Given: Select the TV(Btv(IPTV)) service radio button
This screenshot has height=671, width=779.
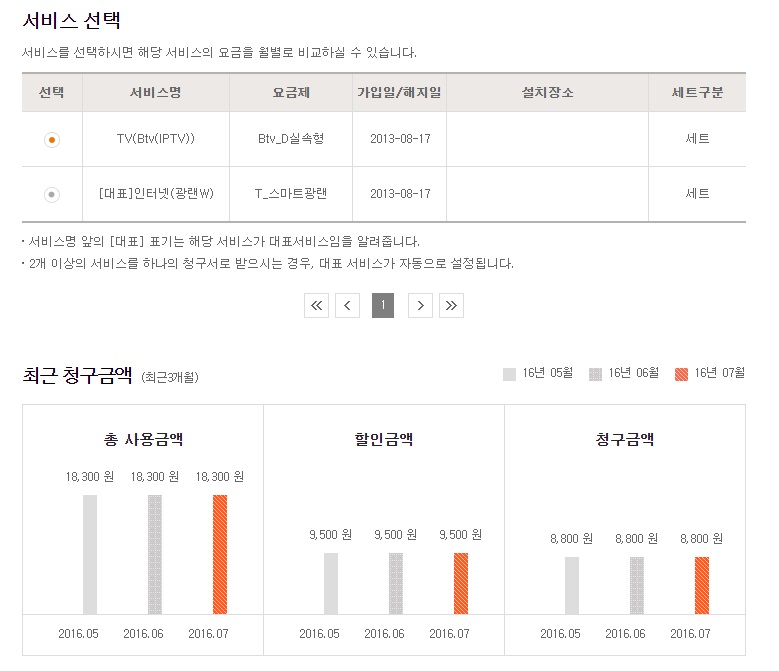Looking at the screenshot, I should (x=52, y=140).
